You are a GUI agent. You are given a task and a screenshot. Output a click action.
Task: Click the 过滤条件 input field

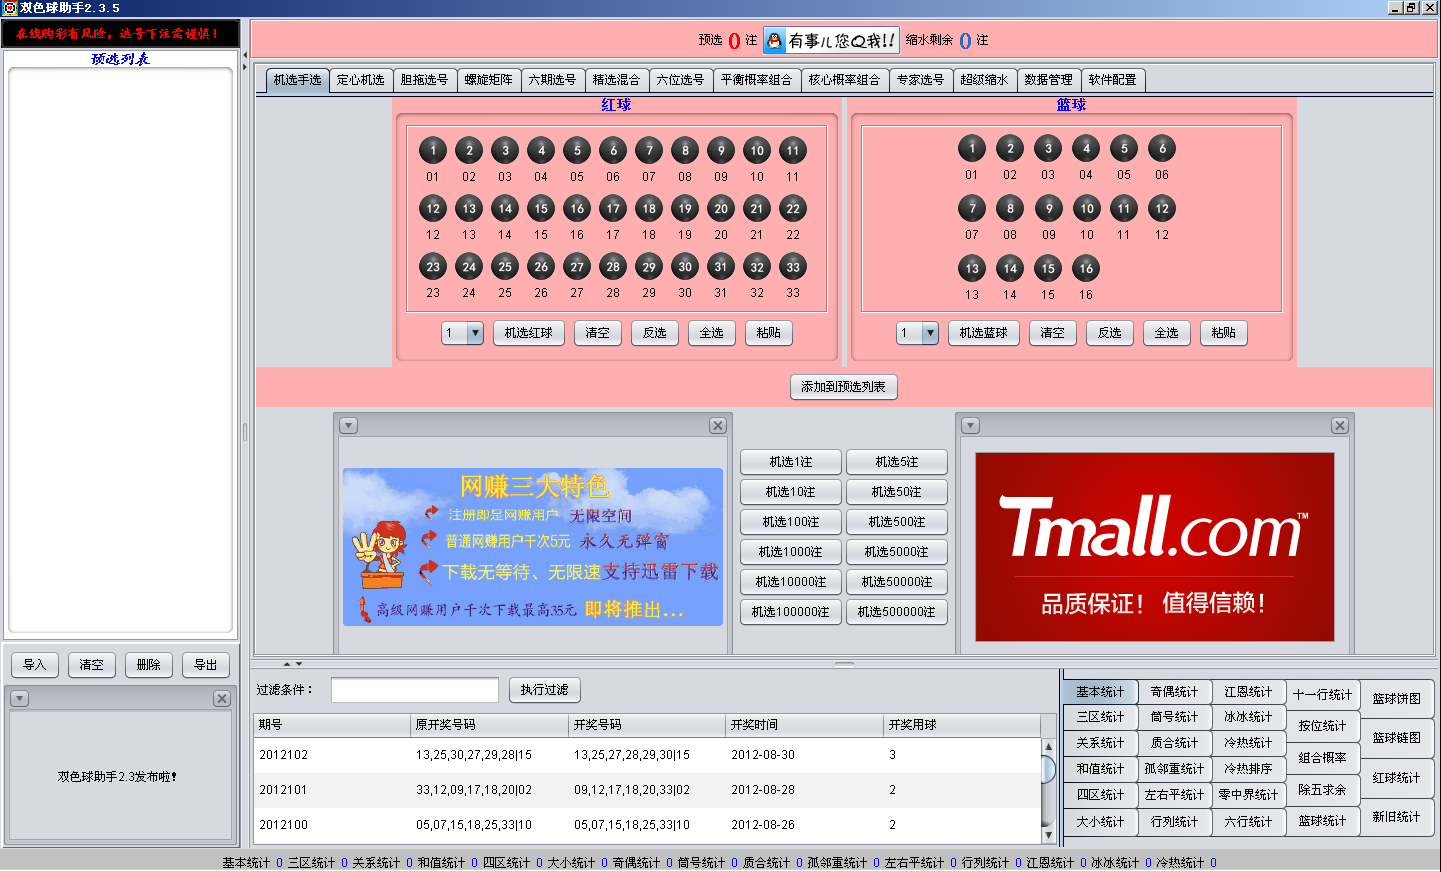[415, 690]
